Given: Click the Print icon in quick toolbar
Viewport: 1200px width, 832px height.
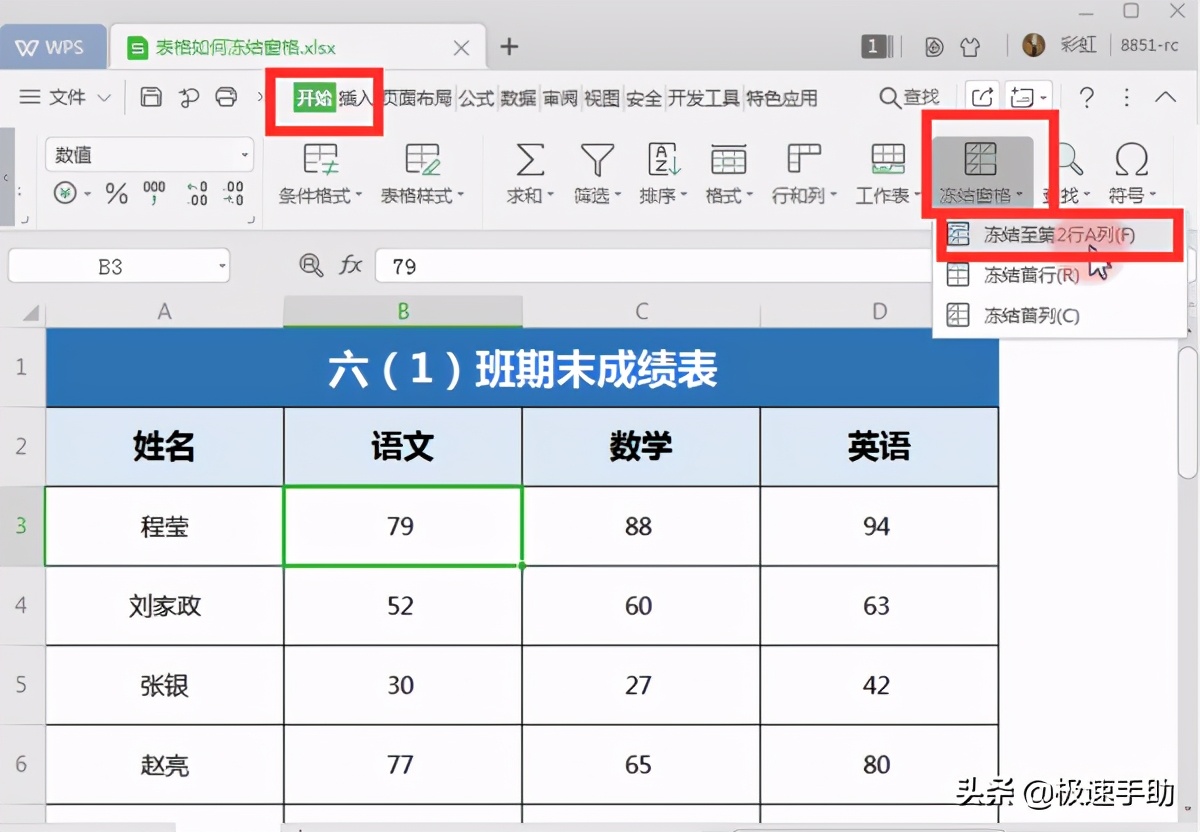Looking at the screenshot, I should [x=227, y=97].
